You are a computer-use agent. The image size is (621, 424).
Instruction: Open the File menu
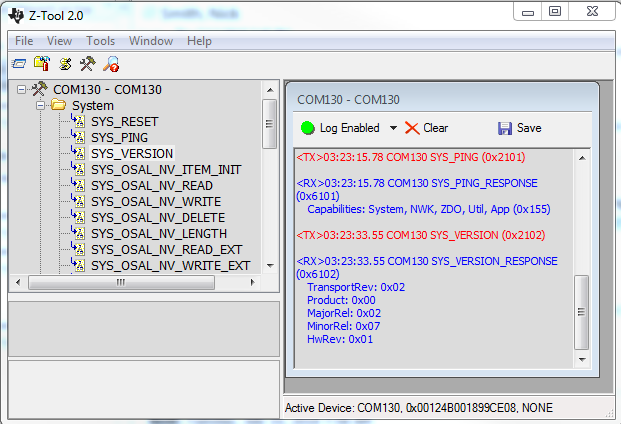pyautogui.click(x=24, y=41)
